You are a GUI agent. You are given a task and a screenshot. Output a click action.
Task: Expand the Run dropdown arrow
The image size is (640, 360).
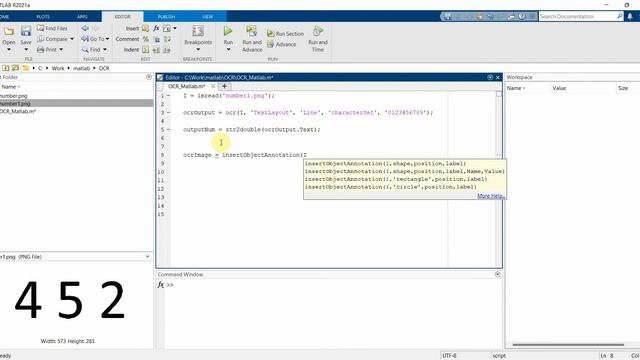pyautogui.click(x=228, y=50)
